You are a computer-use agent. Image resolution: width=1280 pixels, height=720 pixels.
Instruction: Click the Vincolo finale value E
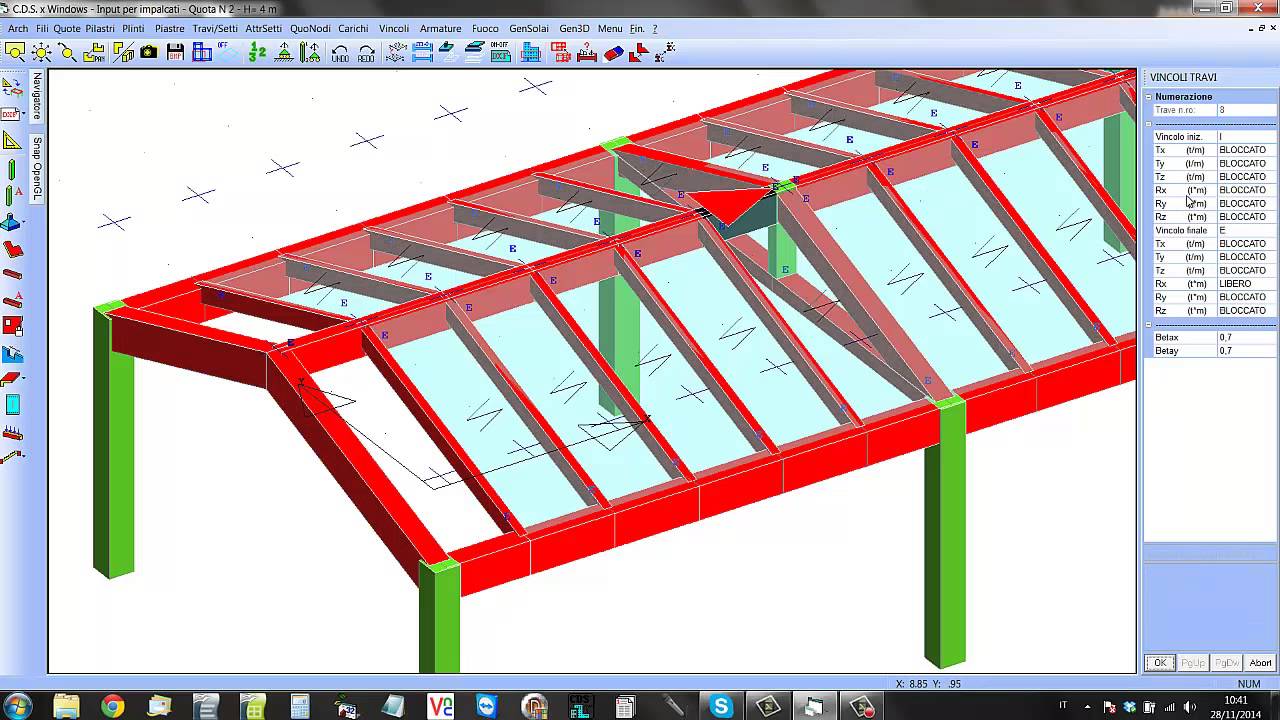click(1246, 231)
